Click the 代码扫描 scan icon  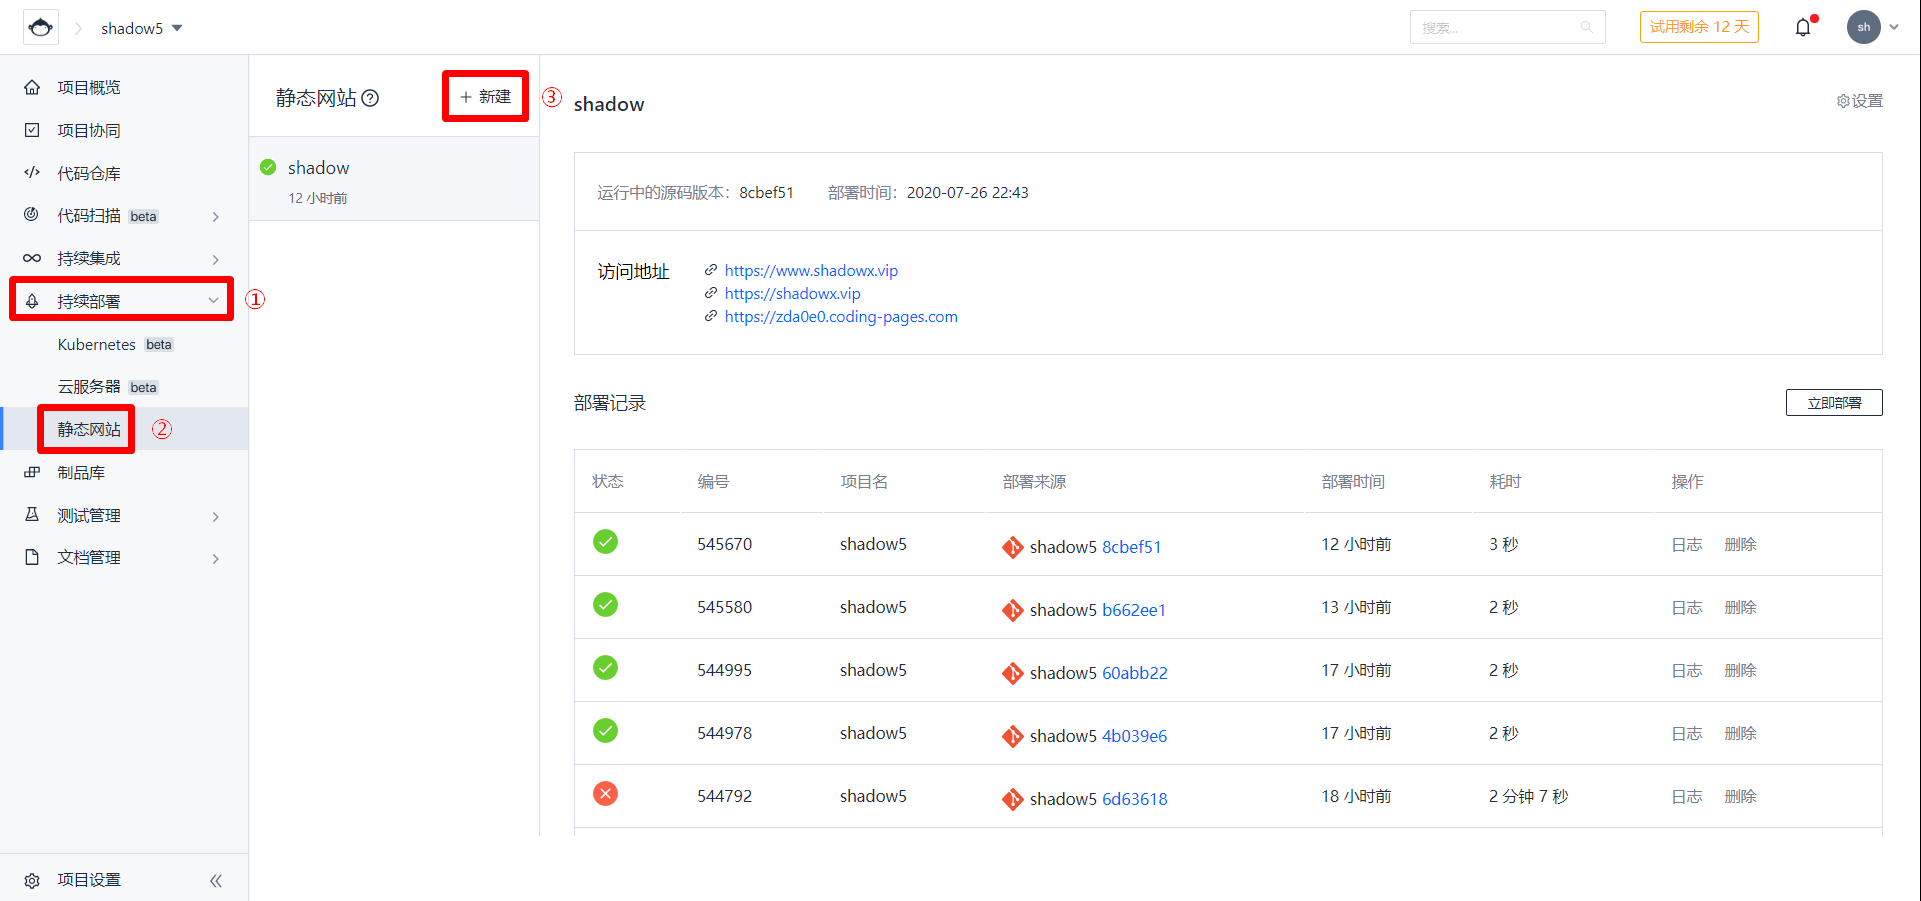coord(32,215)
